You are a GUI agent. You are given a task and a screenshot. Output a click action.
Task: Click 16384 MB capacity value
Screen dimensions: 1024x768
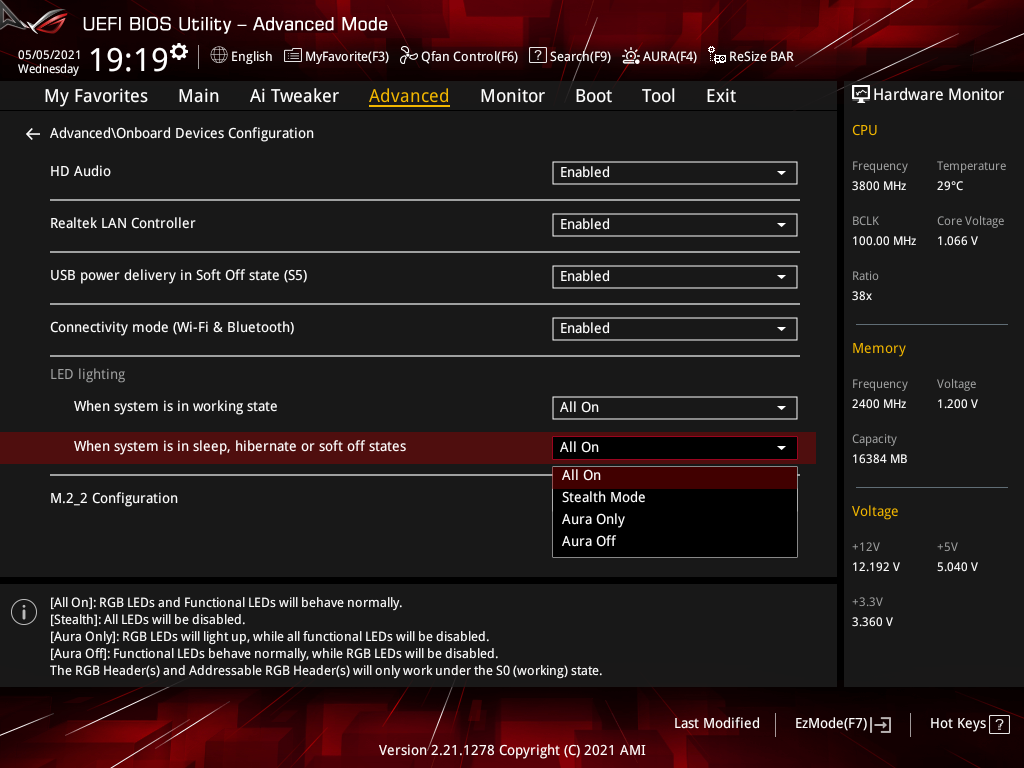[x=879, y=459]
